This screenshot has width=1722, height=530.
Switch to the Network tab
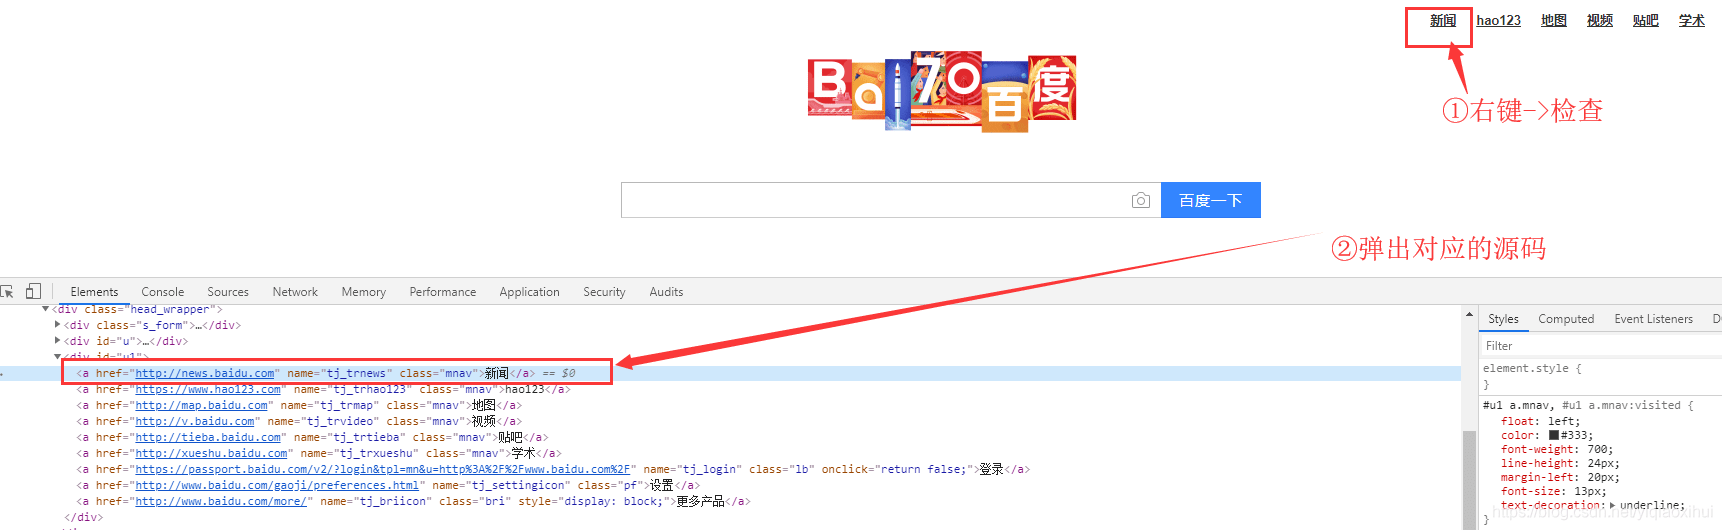click(295, 292)
